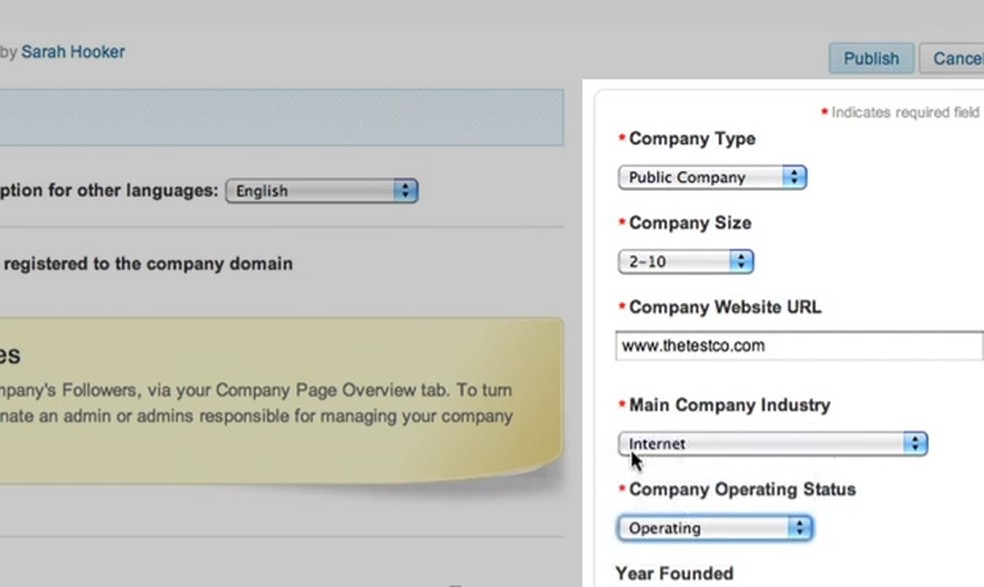This screenshot has height=587, width=984.
Task: Open the Company Type dropdown
Action: tap(712, 178)
